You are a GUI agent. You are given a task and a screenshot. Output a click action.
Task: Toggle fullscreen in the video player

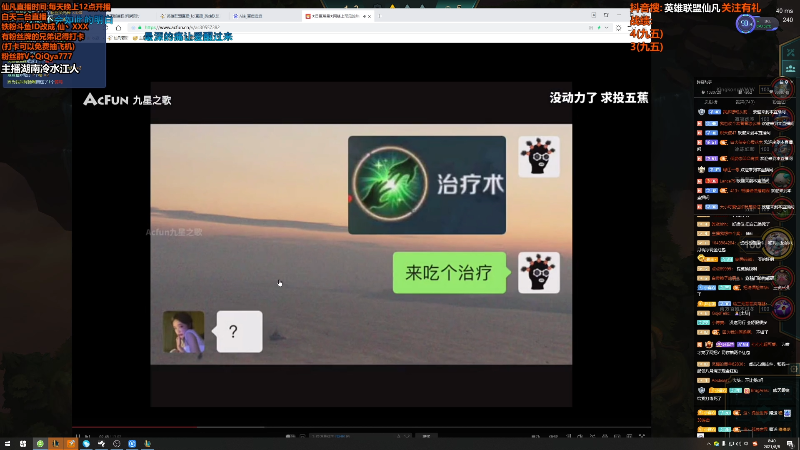coord(642,437)
